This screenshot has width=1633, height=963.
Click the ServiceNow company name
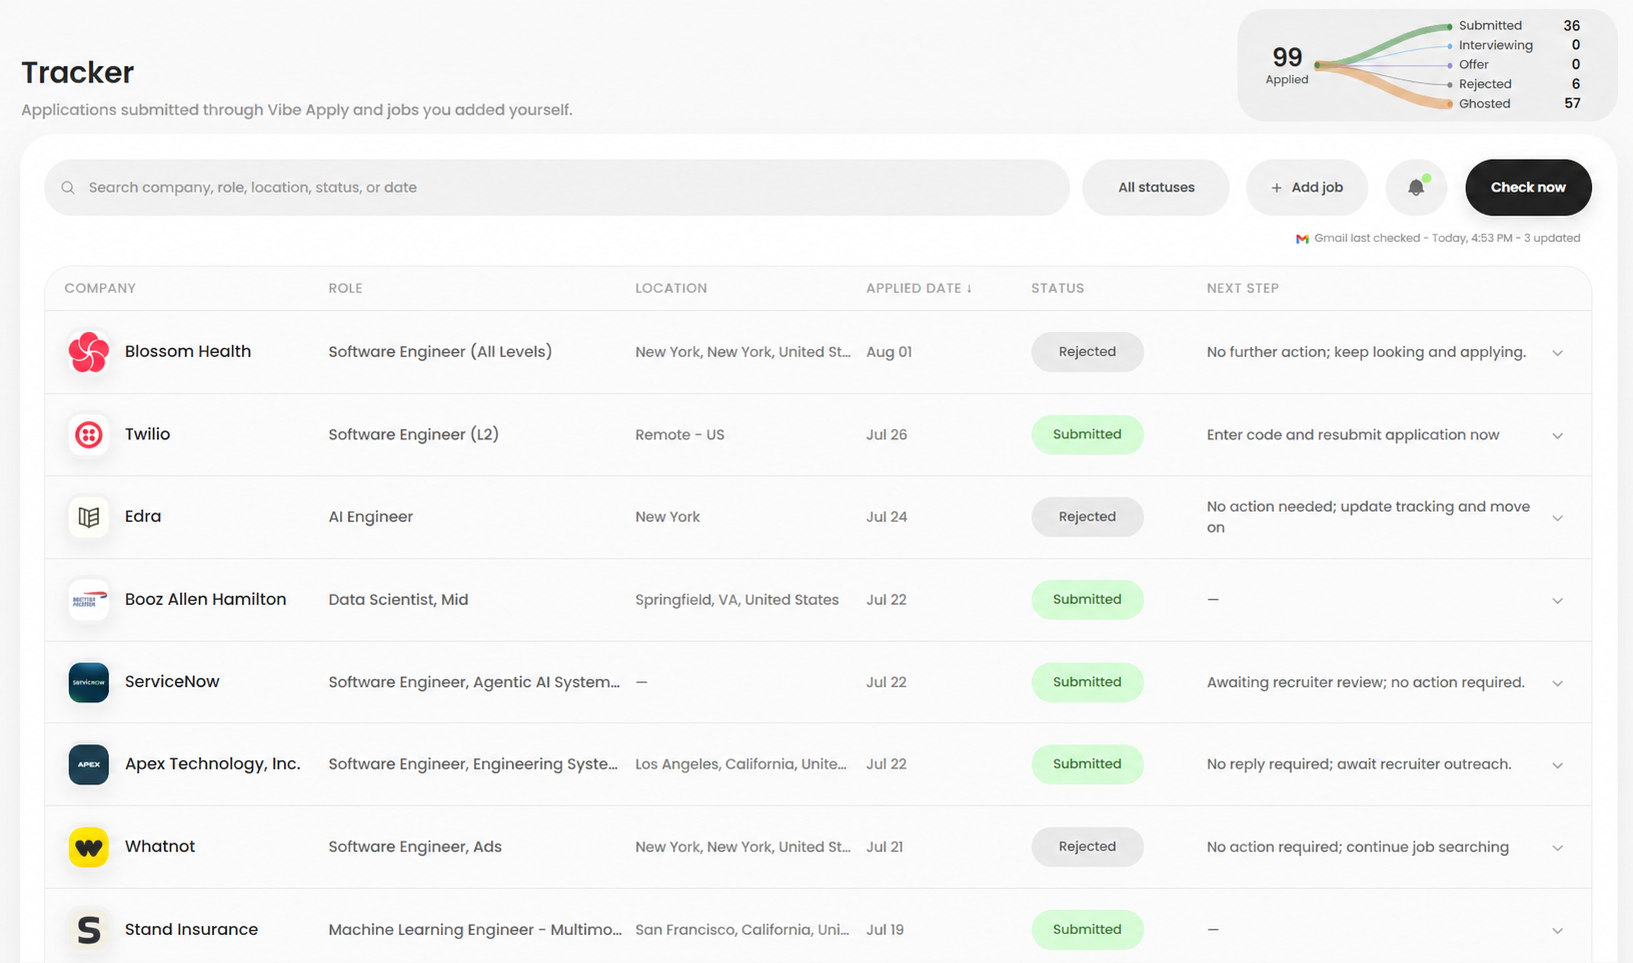point(172,682)
